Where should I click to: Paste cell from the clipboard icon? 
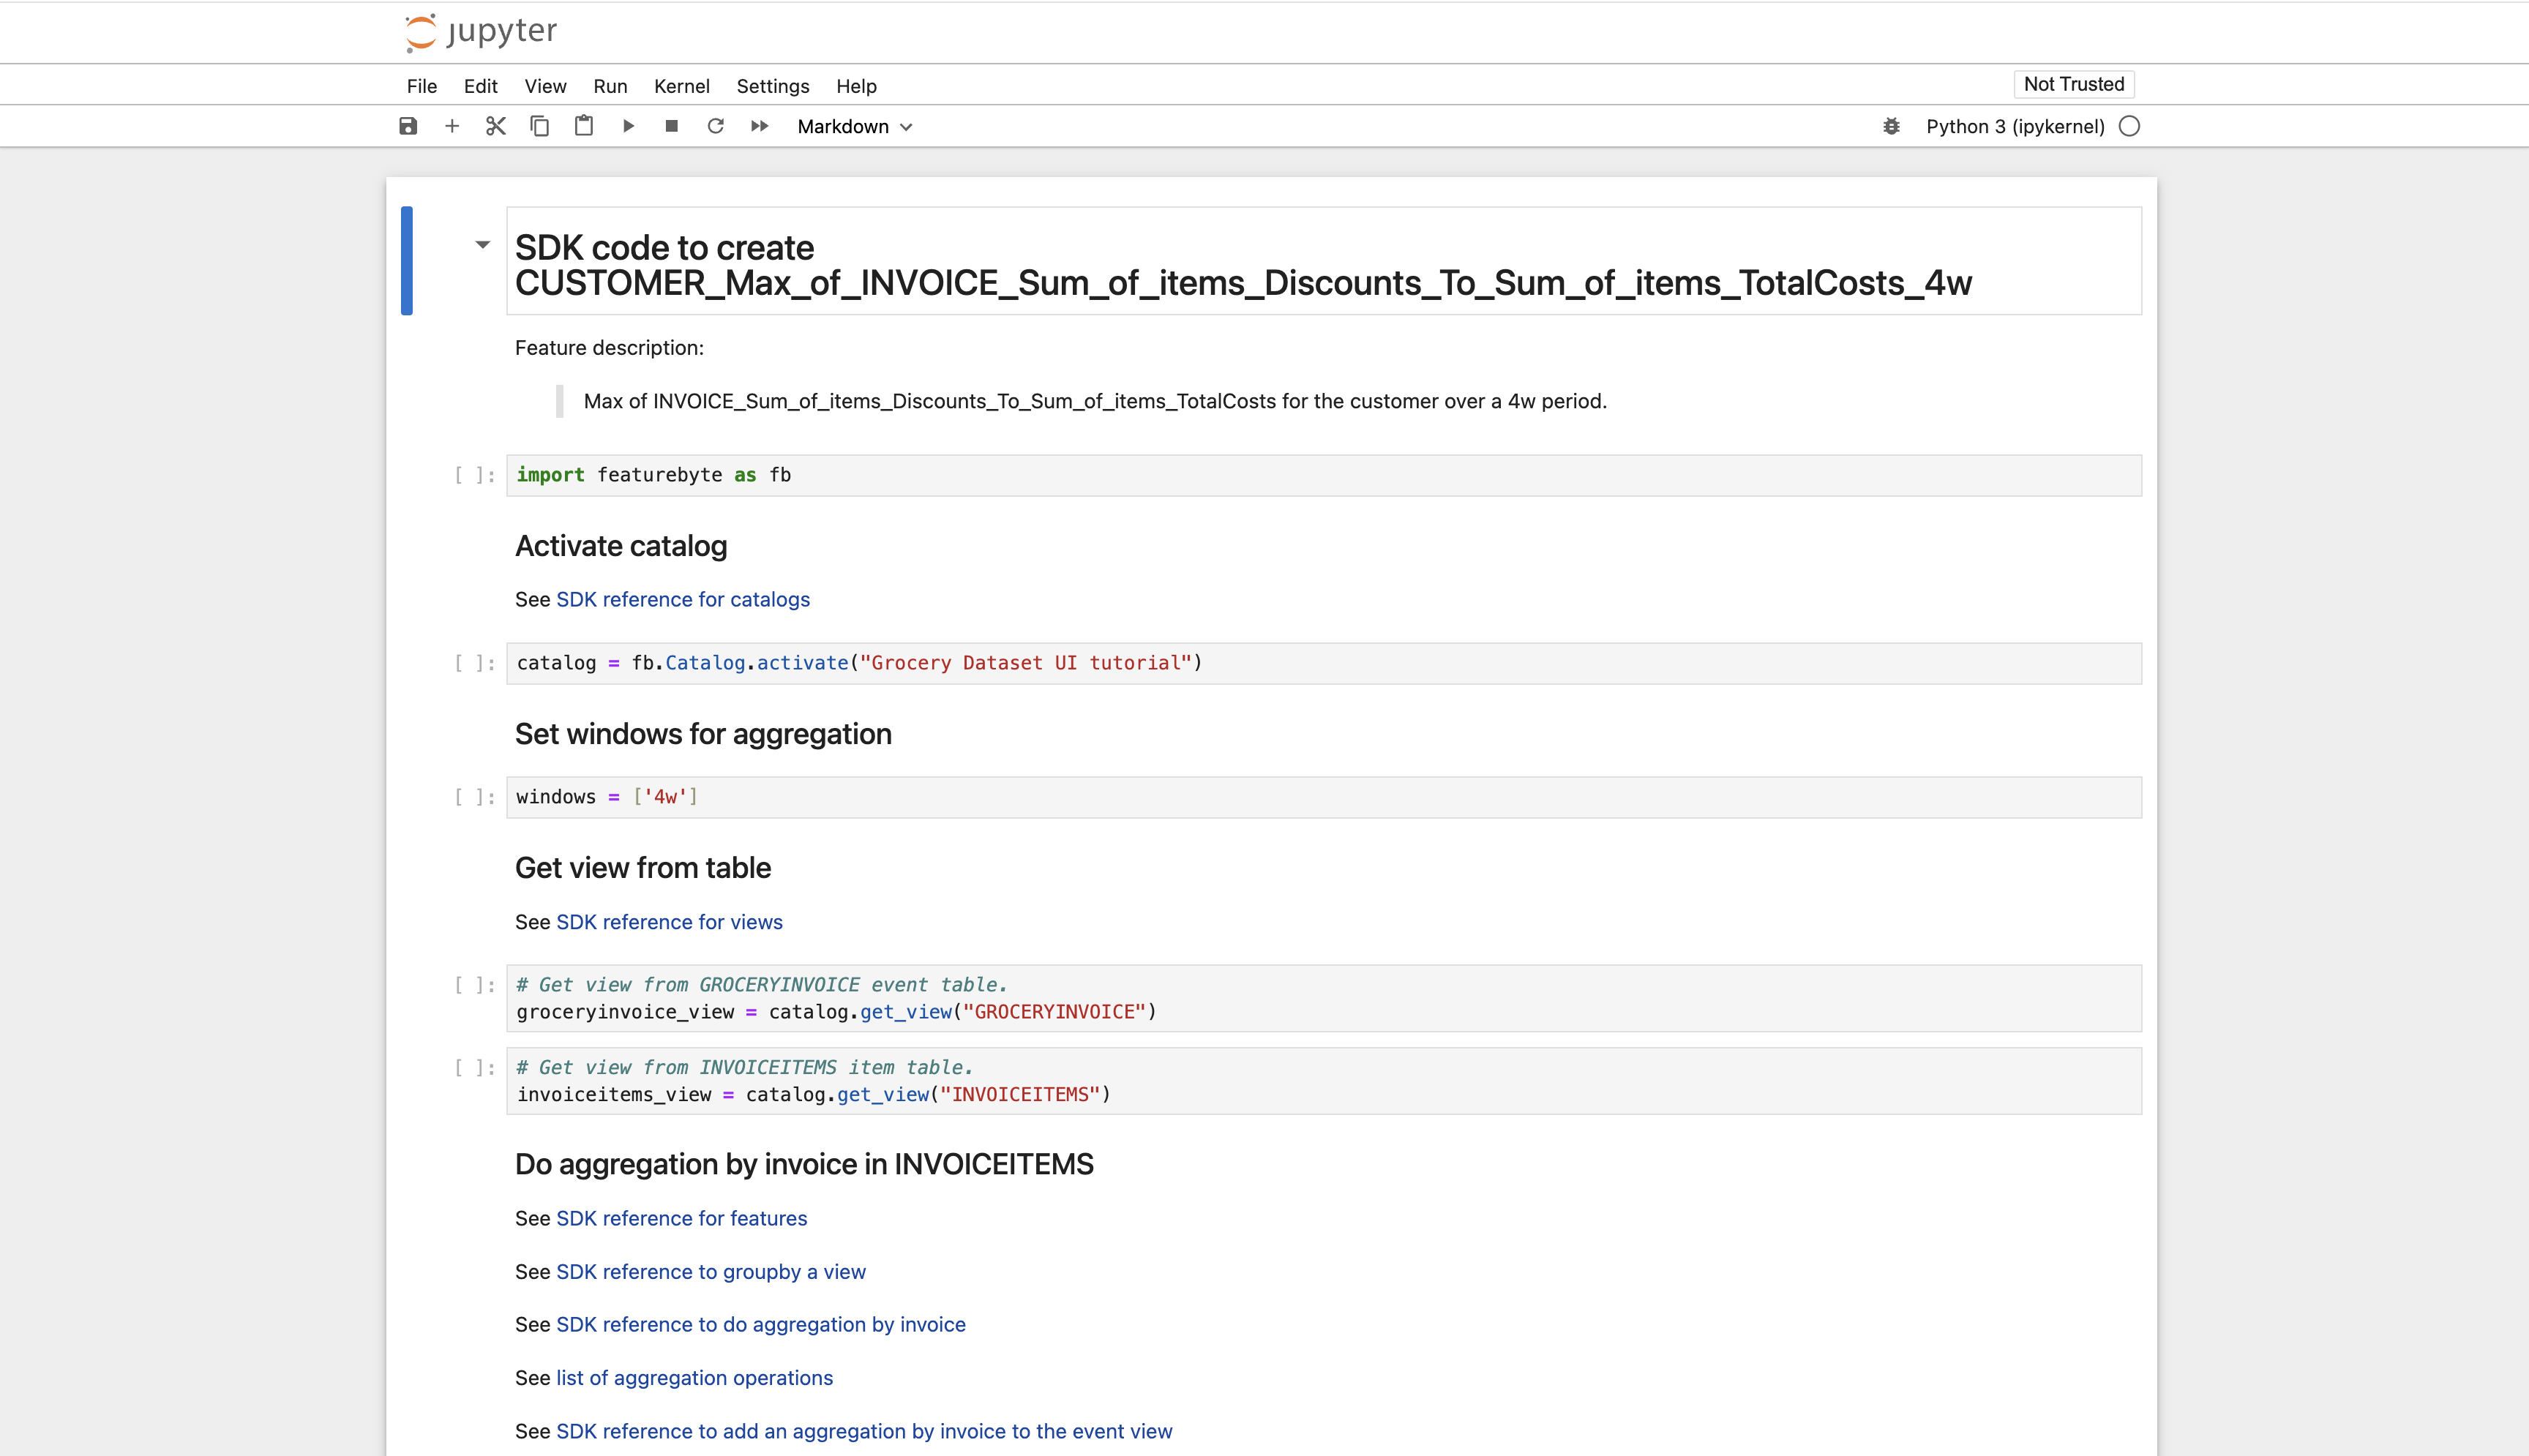pyautogui.click(x=584, y=126)
